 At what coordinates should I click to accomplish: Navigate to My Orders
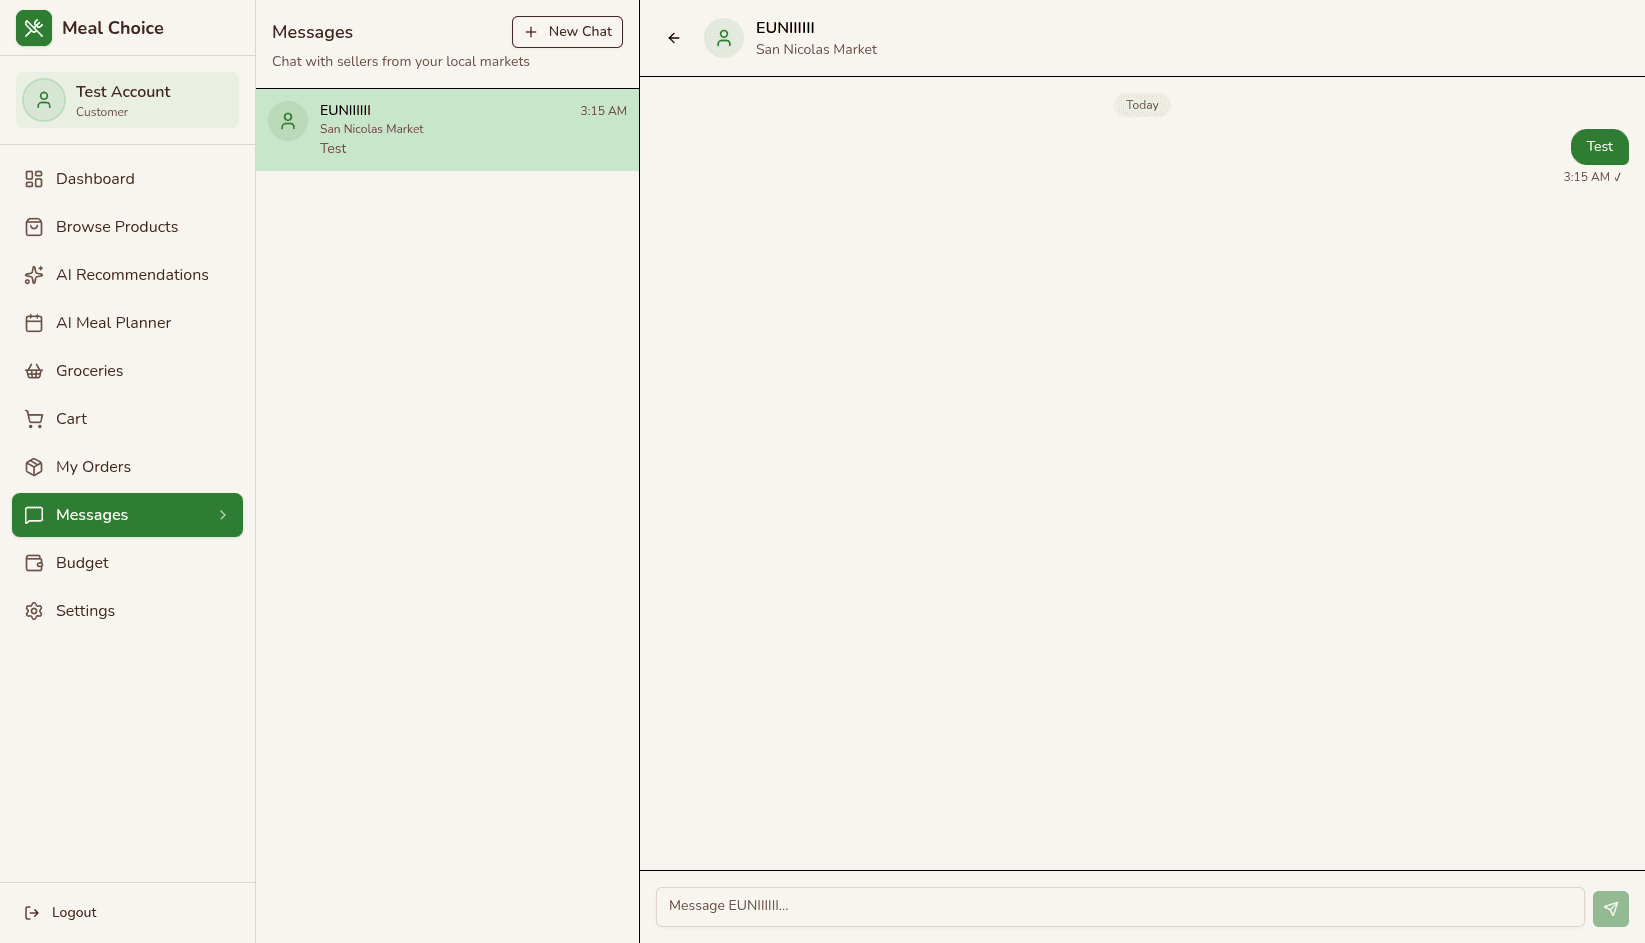coord(93,467)
